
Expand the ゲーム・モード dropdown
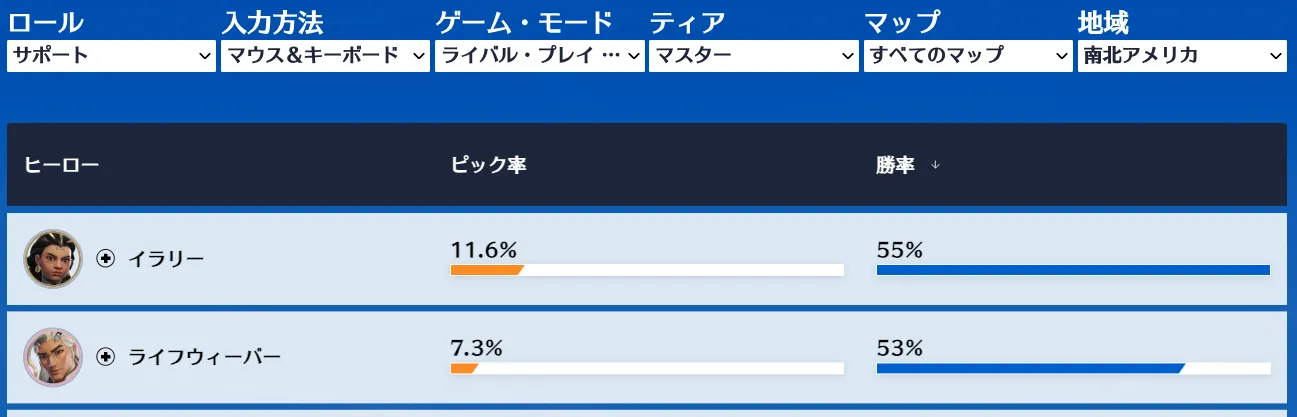tap(539, 56)
